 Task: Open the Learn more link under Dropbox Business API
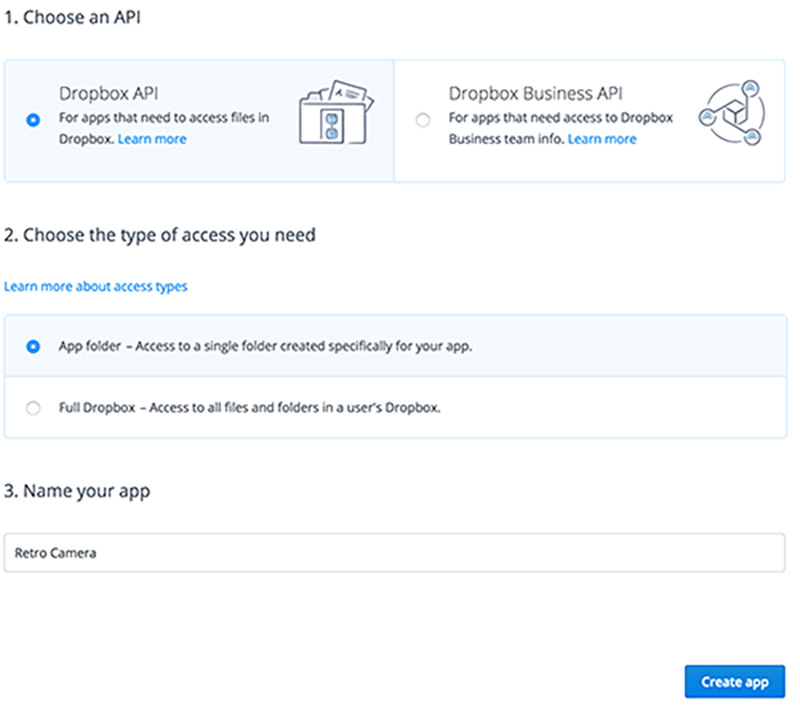click(602, 139)
